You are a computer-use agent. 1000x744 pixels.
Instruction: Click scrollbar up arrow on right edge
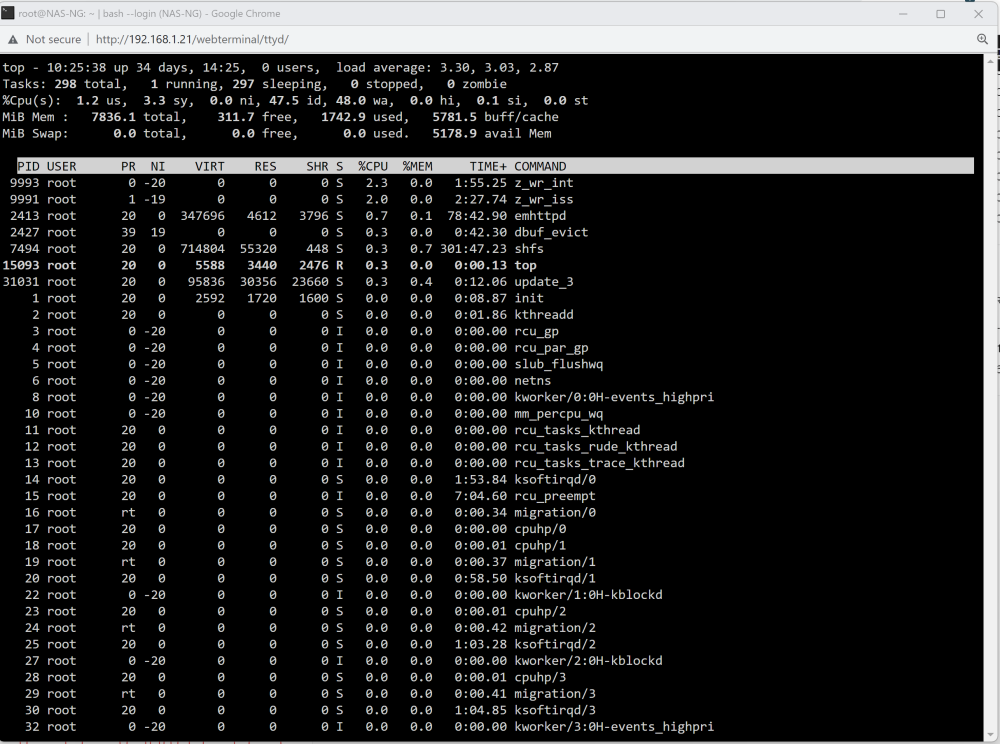tap(990, 61)
